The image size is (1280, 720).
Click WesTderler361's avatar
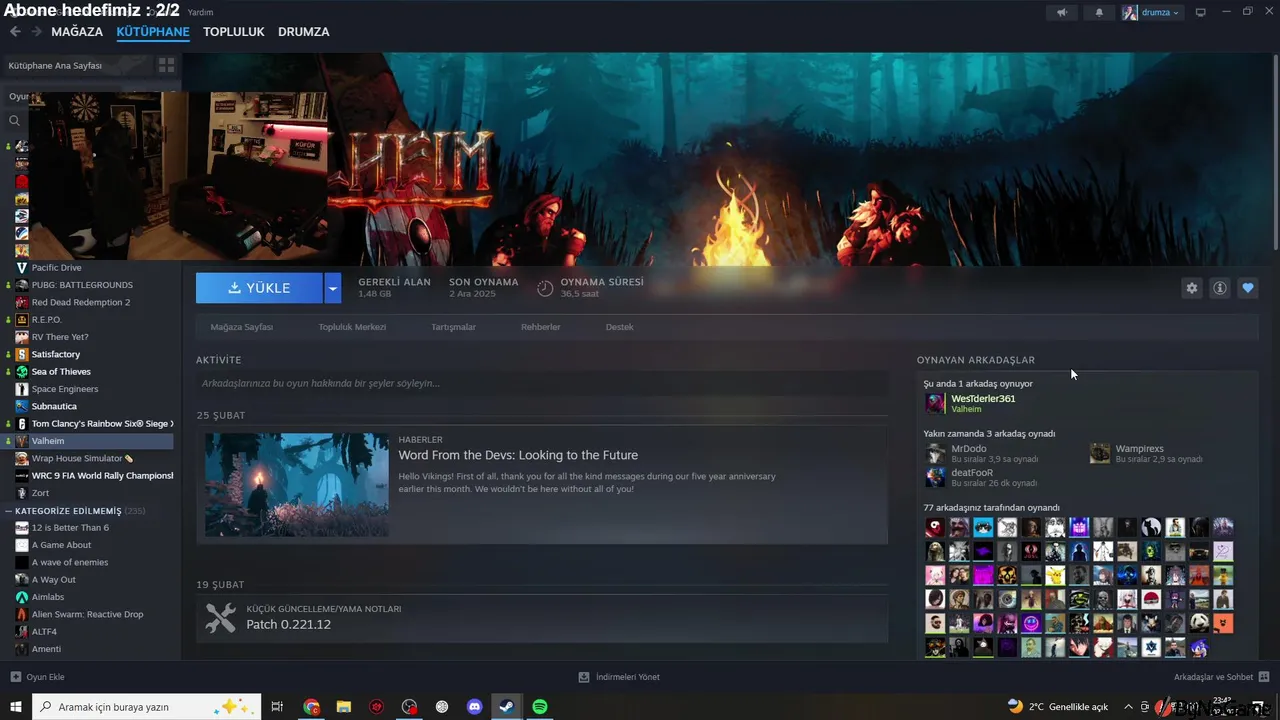tap(935, 403)
